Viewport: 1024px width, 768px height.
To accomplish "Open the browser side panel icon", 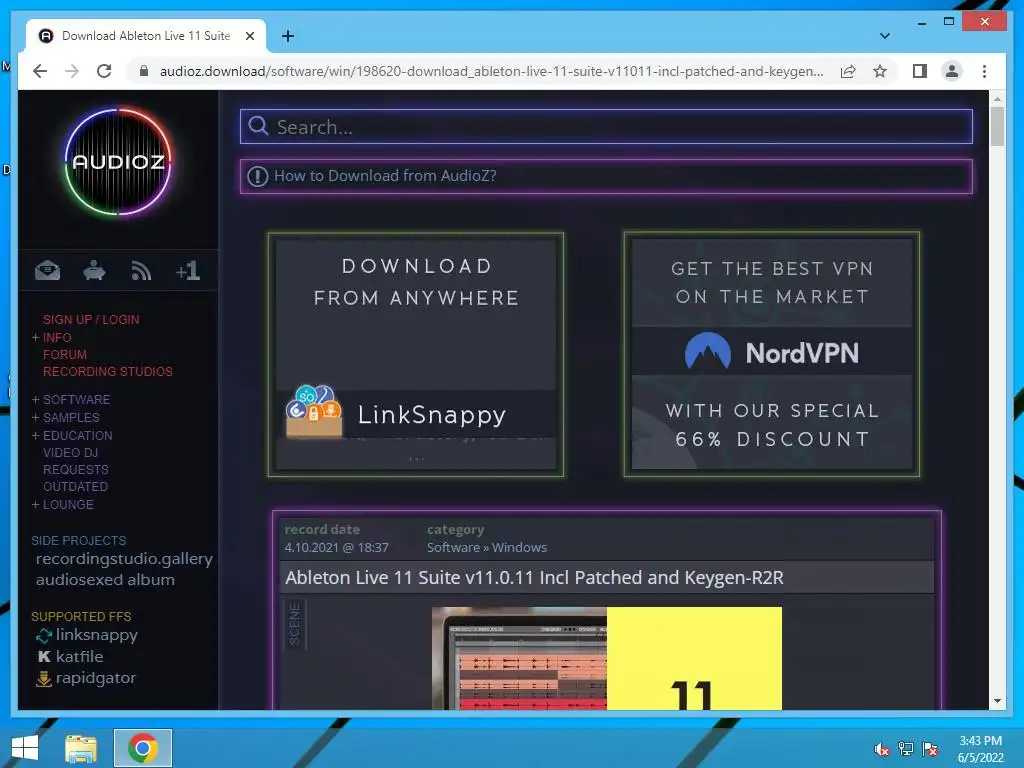I will click(920, 71).
